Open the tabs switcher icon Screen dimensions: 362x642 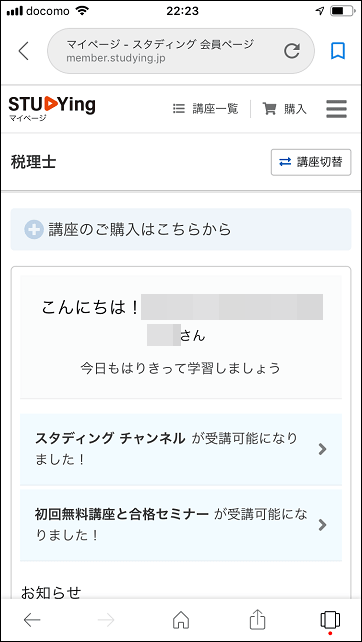click(x=330, y=620)
